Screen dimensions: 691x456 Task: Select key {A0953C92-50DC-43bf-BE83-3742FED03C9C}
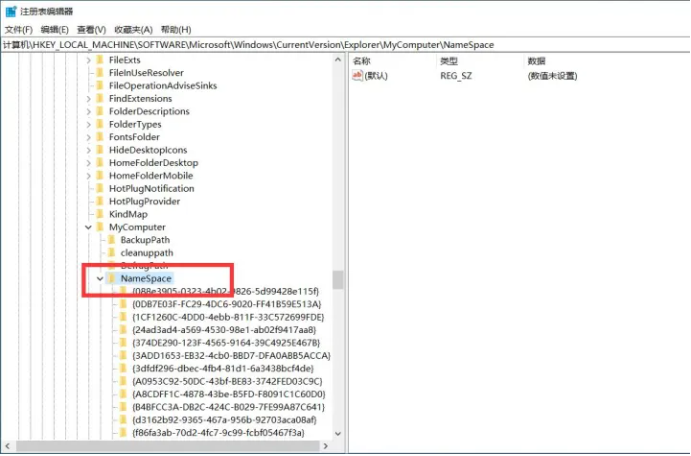227,382
